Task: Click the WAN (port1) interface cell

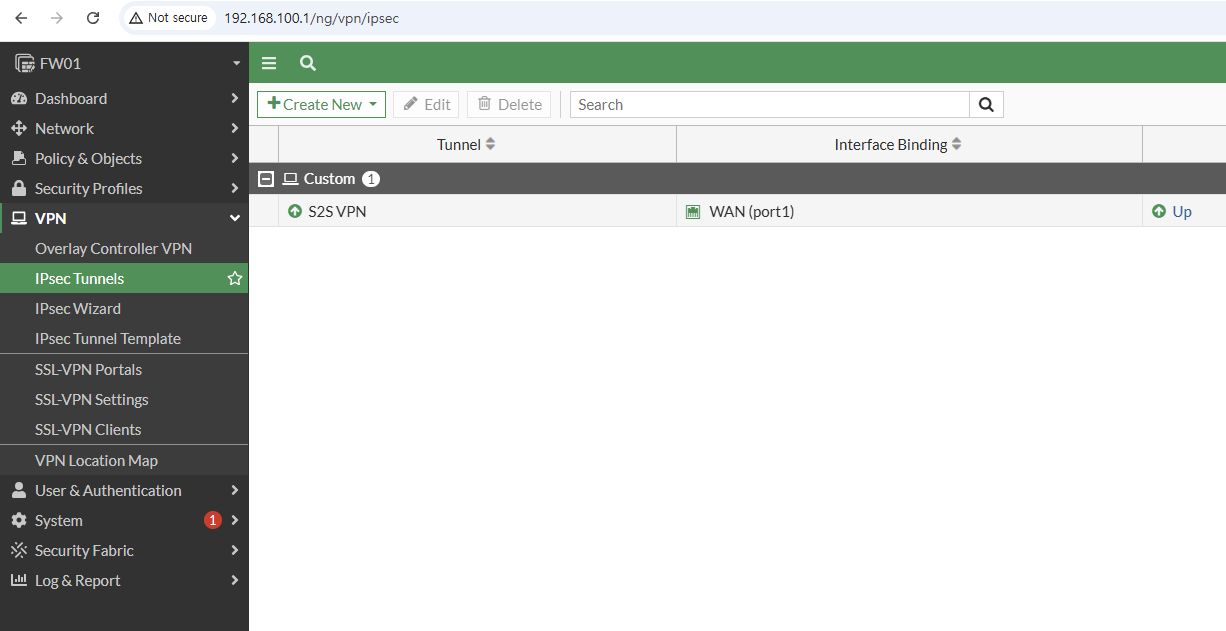Action: (x=909, y=211)
